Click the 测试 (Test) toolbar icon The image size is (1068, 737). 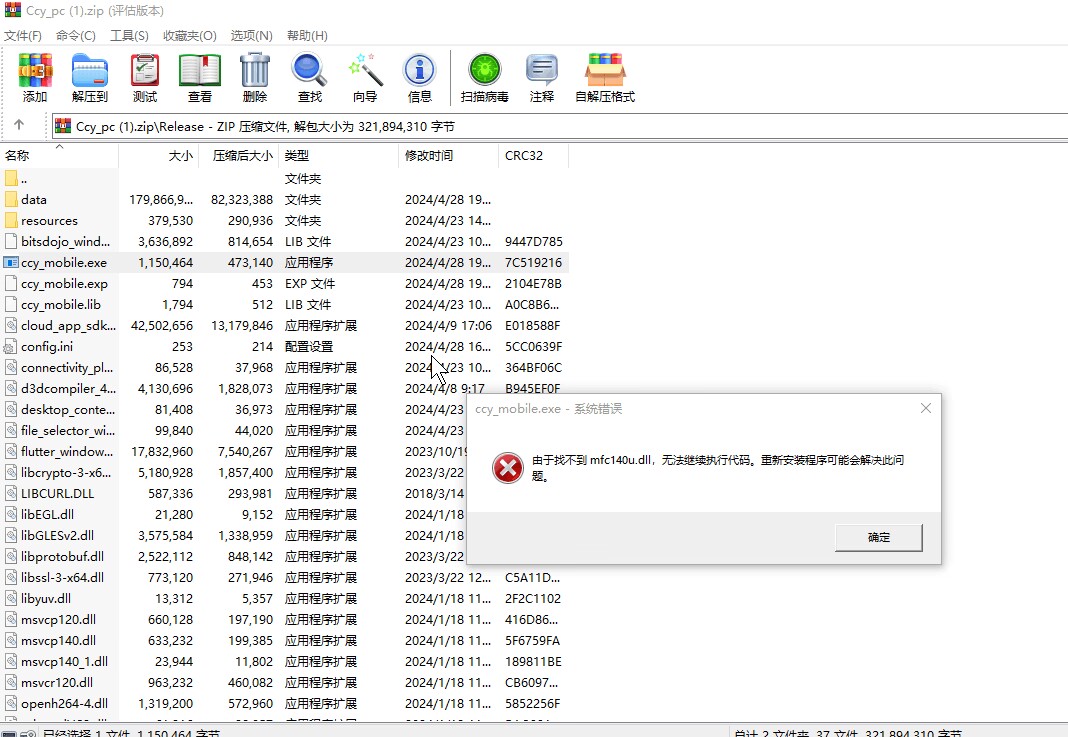coord(145,78)
